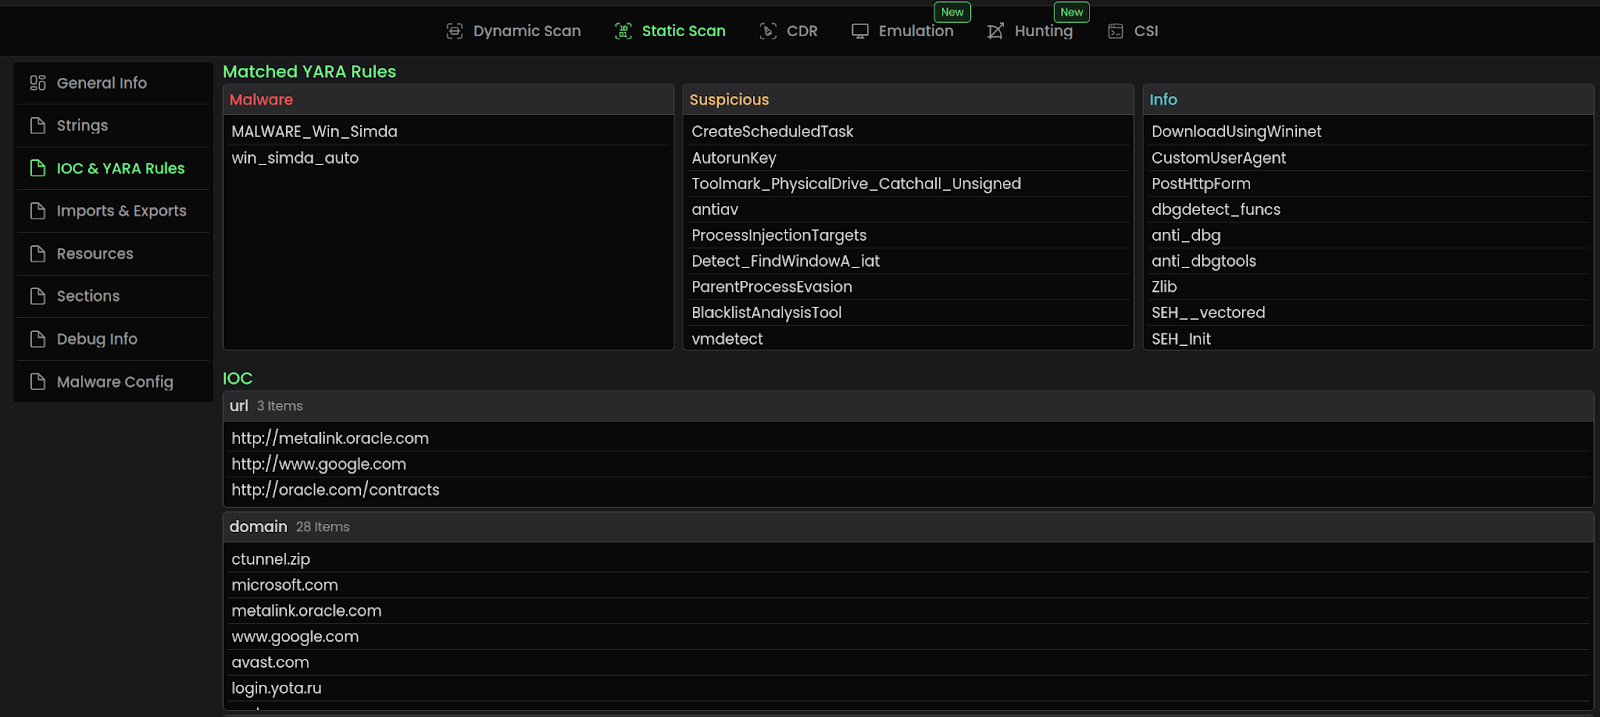Click the Emulation monitor icon
Screen dimensions: 1600x717
pos(860,31)
